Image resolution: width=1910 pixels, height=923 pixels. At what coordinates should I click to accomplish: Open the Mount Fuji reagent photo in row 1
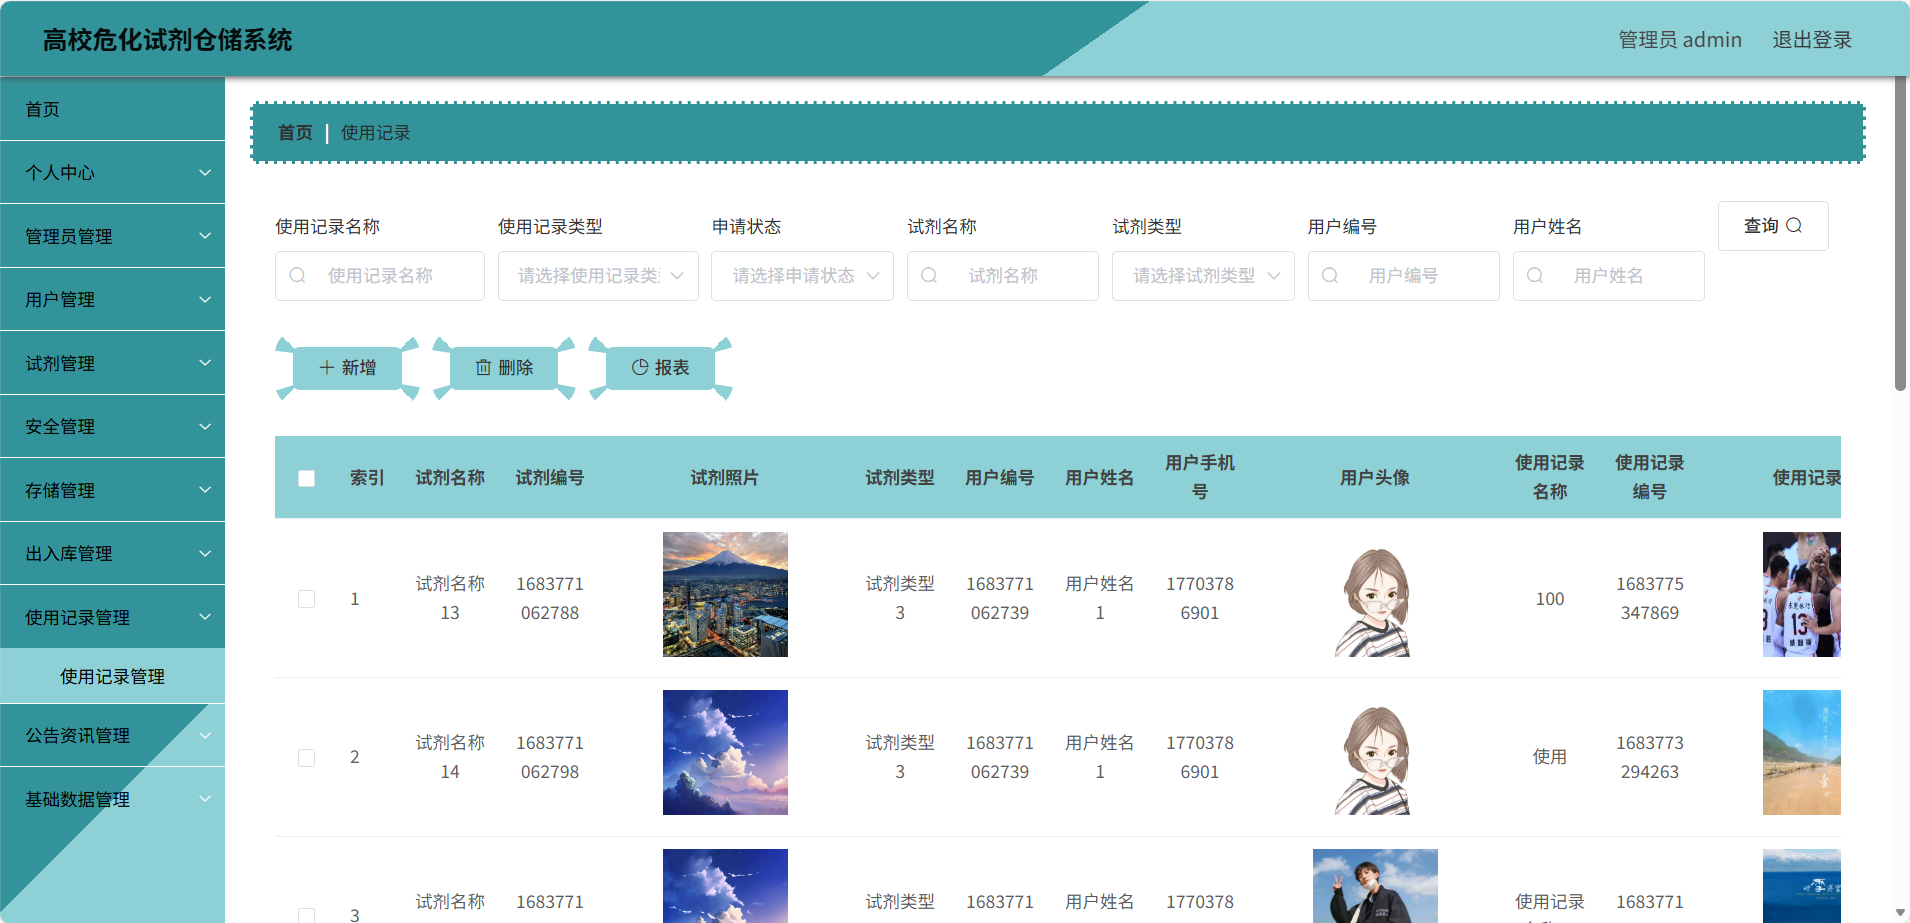click(725, 594)
